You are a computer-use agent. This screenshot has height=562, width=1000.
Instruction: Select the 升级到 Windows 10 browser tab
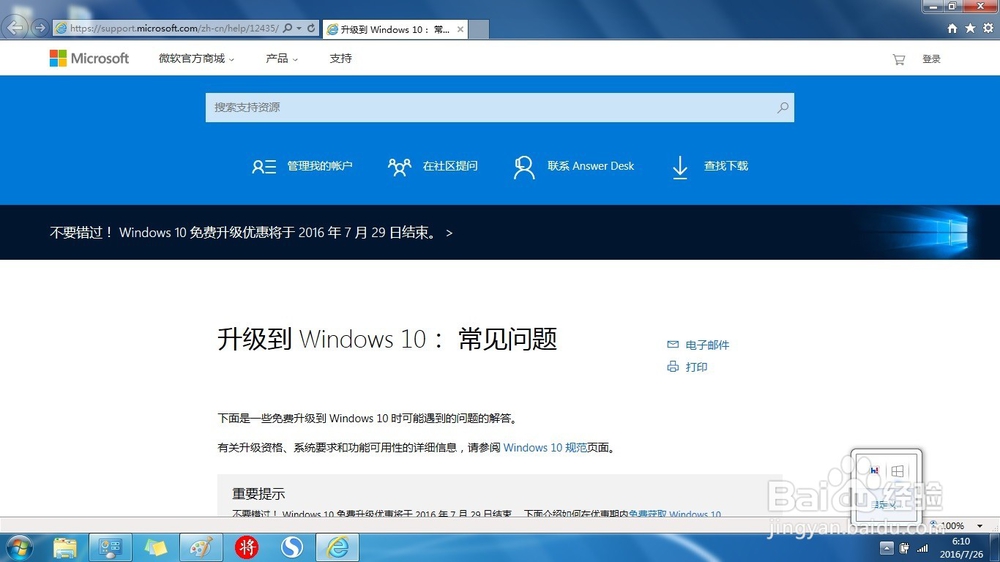tap(395, 29)
